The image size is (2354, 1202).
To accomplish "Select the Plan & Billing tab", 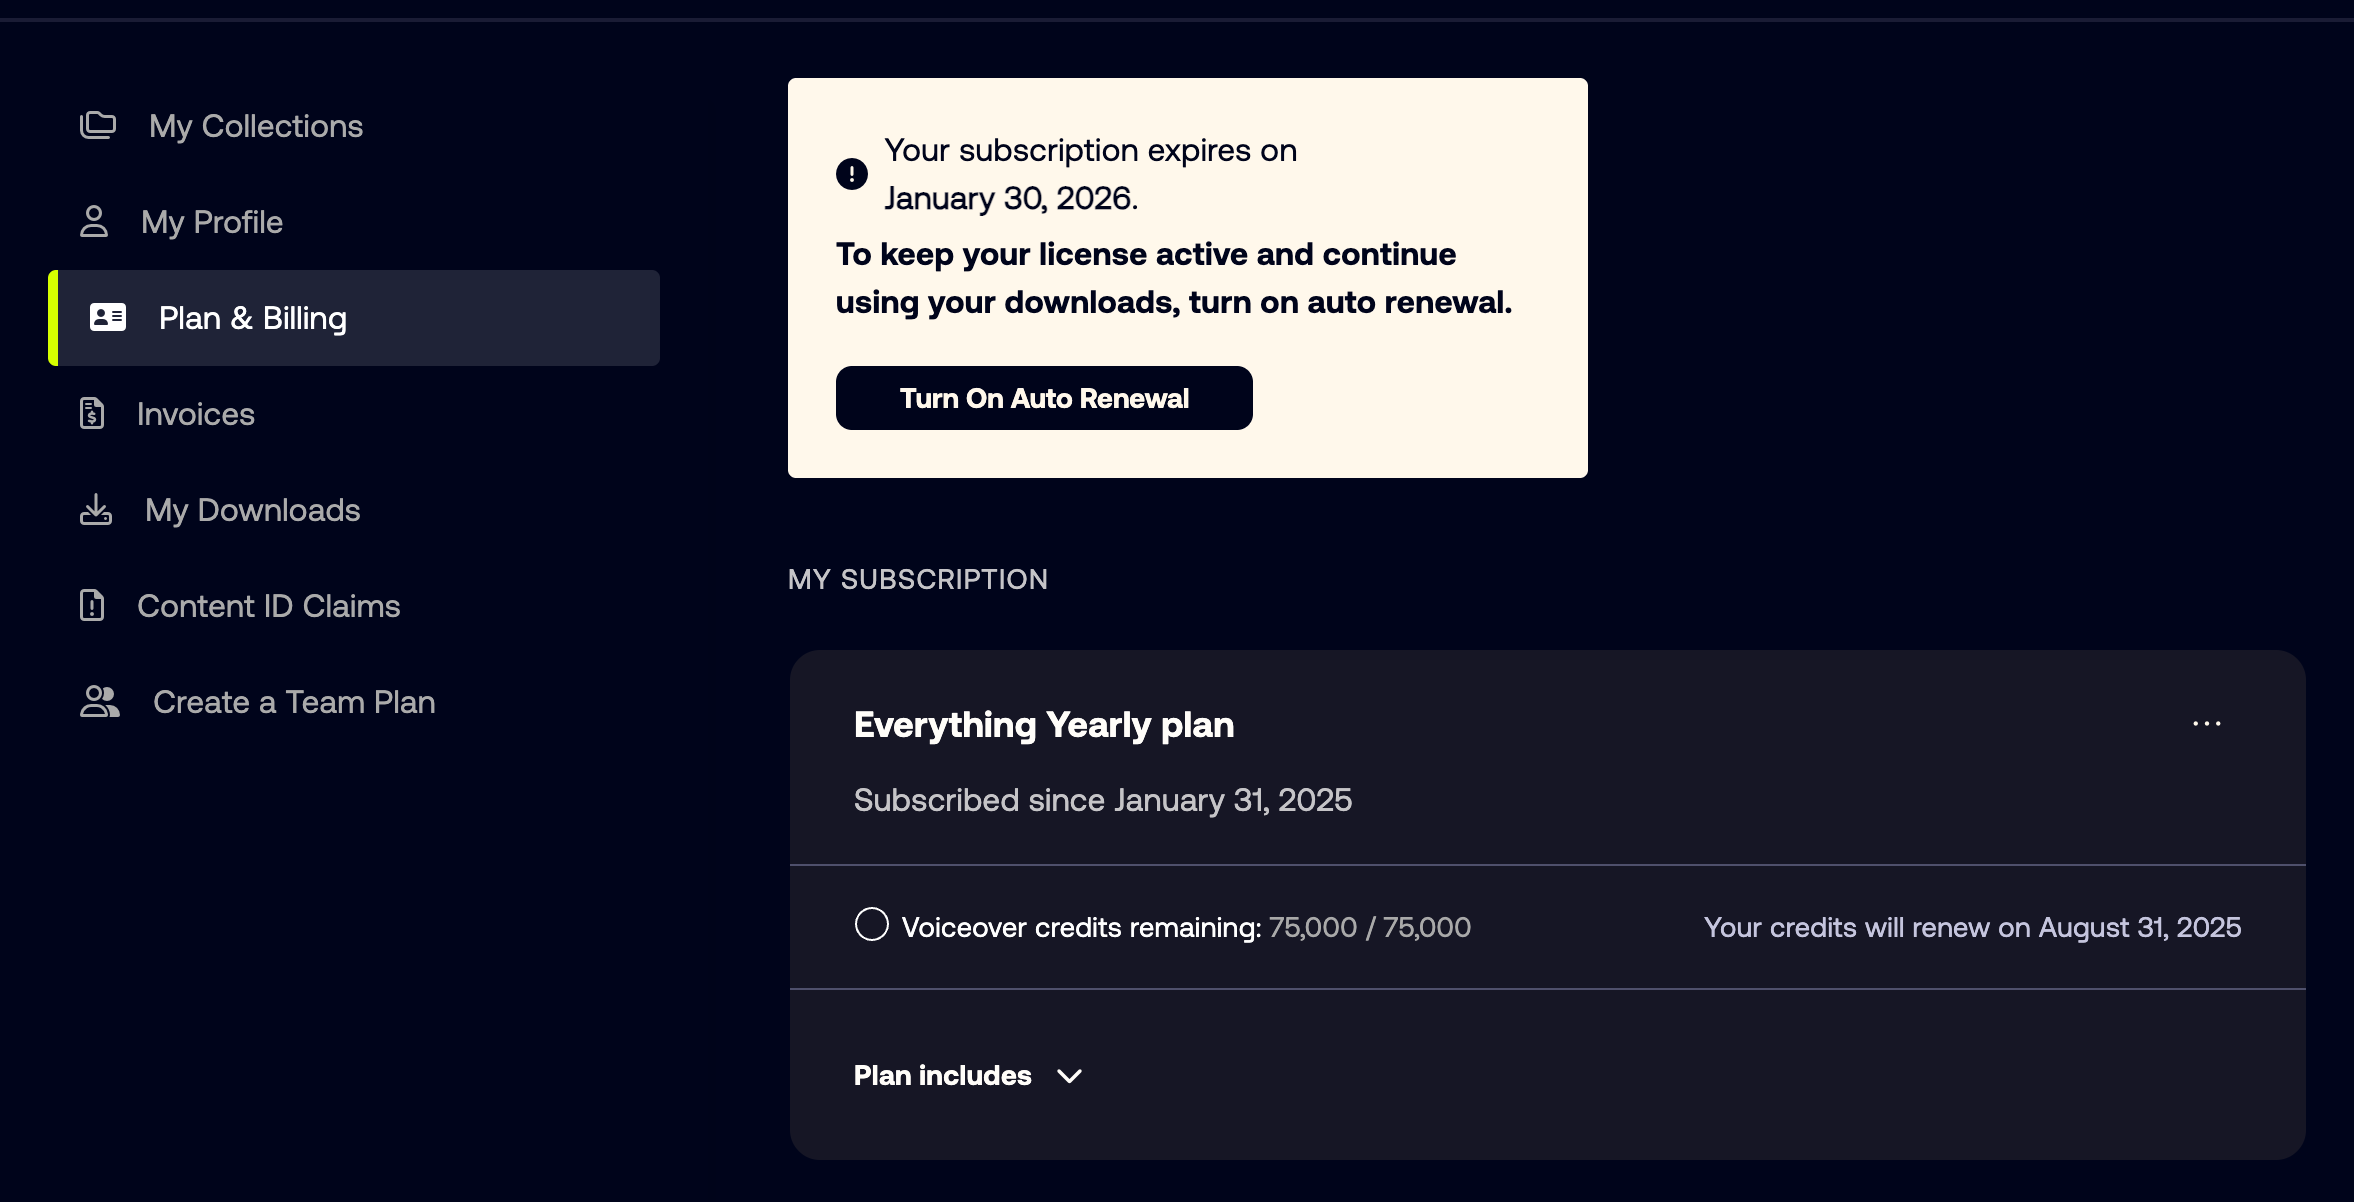I will pos(253,317).
